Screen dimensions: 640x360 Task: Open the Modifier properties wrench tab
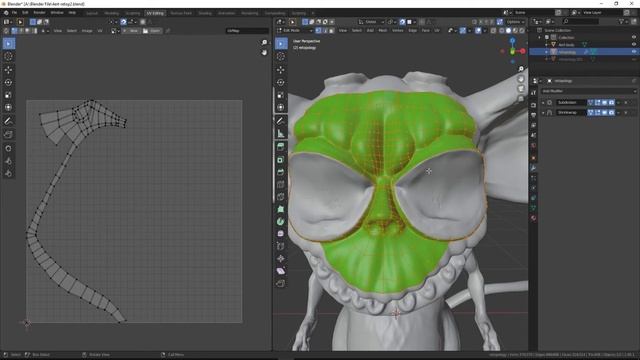(x=533, y=168)
